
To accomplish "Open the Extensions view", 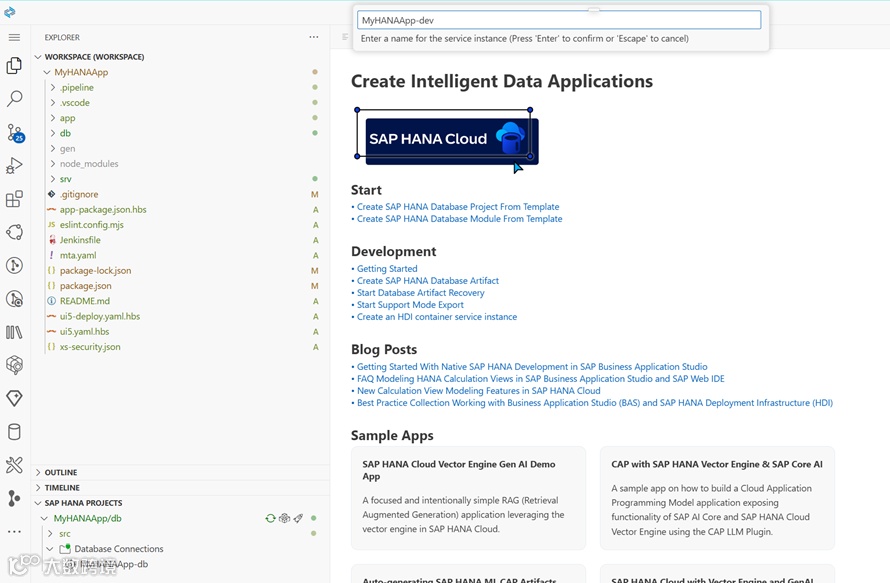I will pyautogui.click(x=14, y=199).
